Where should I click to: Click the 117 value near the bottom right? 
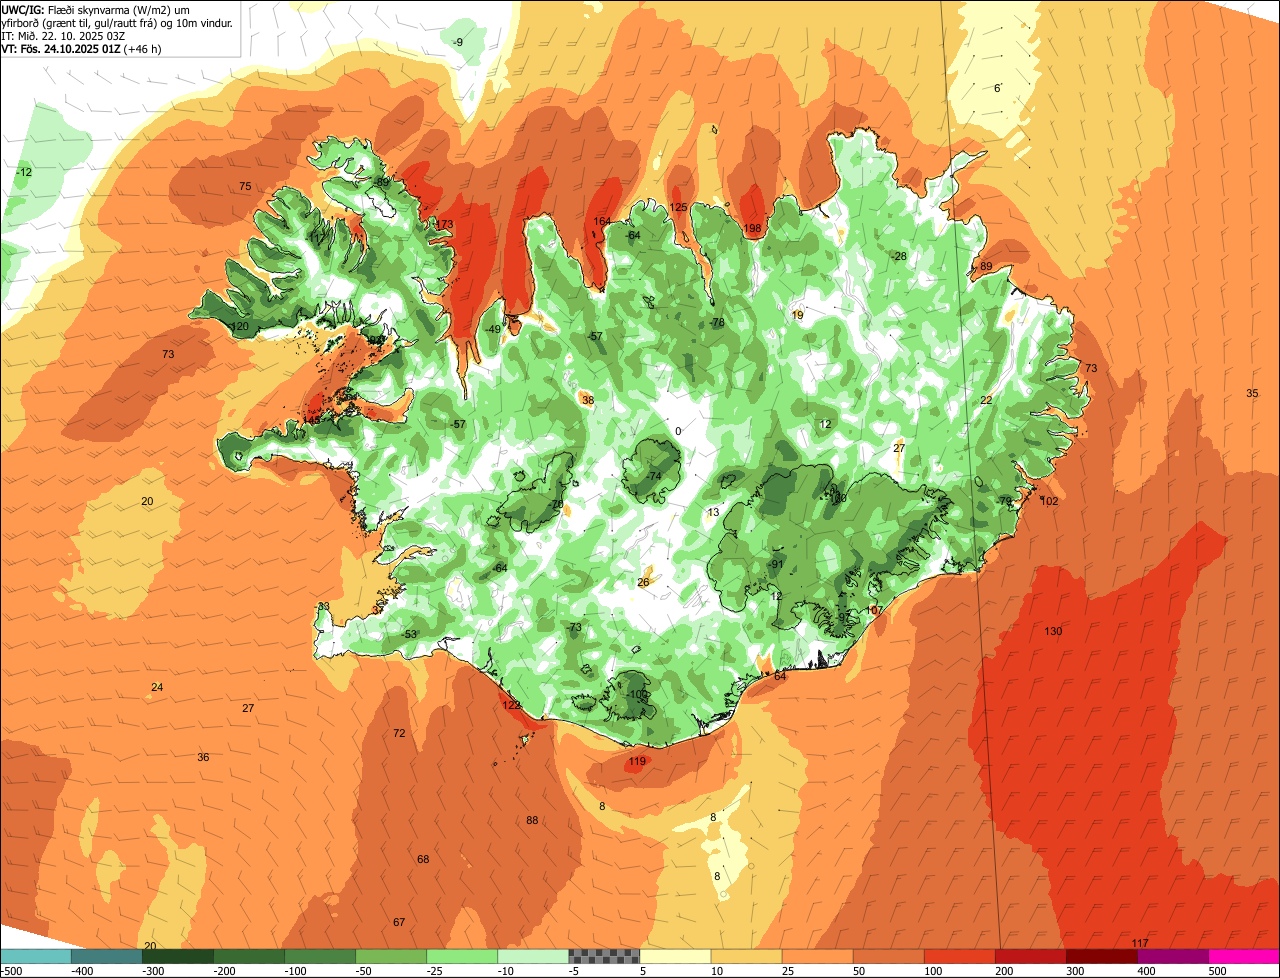pos(1140,944)
